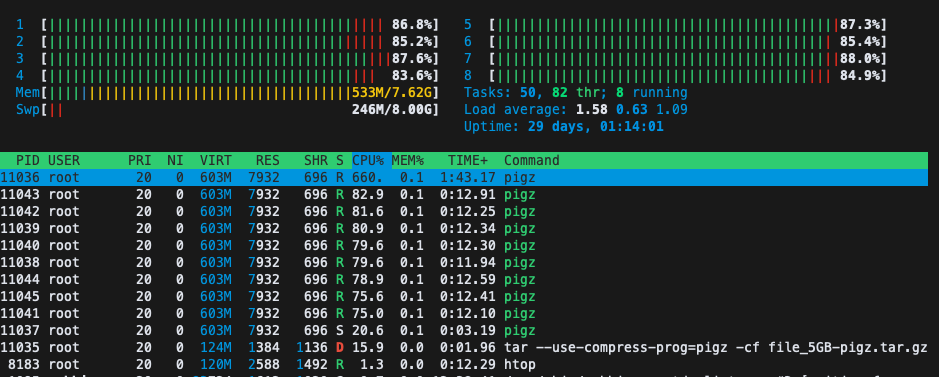Click the Swp usage meter bar

click(240, 110)
